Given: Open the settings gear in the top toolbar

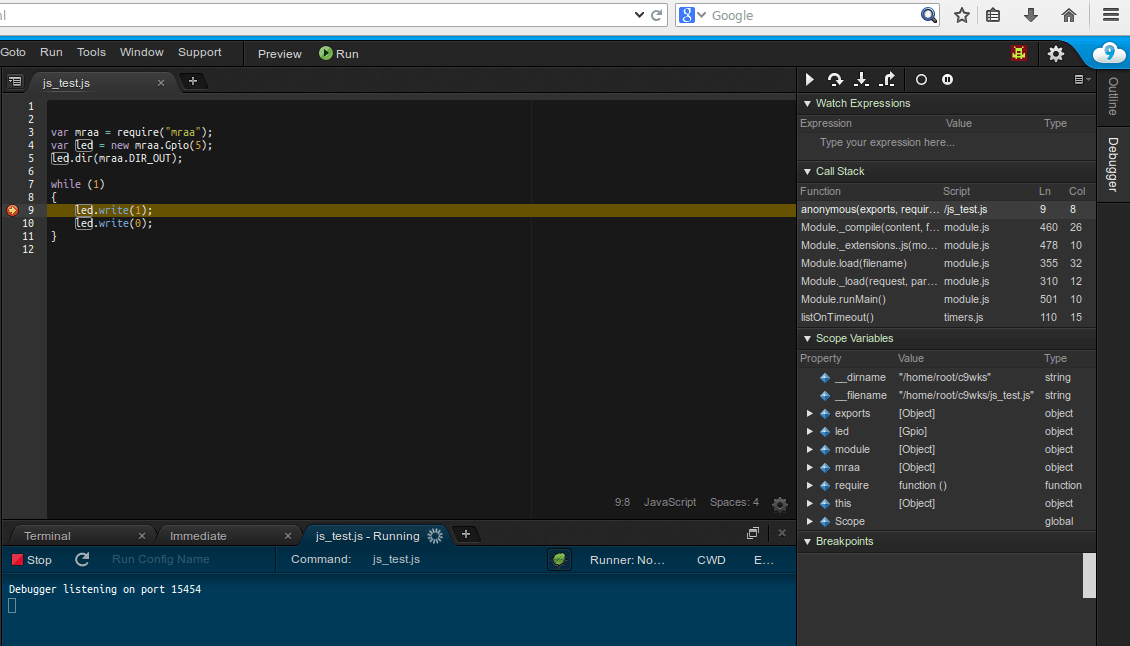Looking at the screenshot, I should coord(1056,53).
